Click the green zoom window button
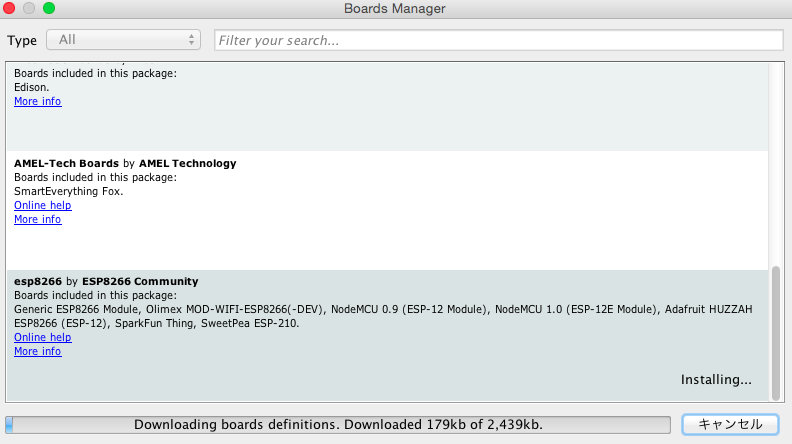Viewport: 792px width, 444px height. point(48,9)
